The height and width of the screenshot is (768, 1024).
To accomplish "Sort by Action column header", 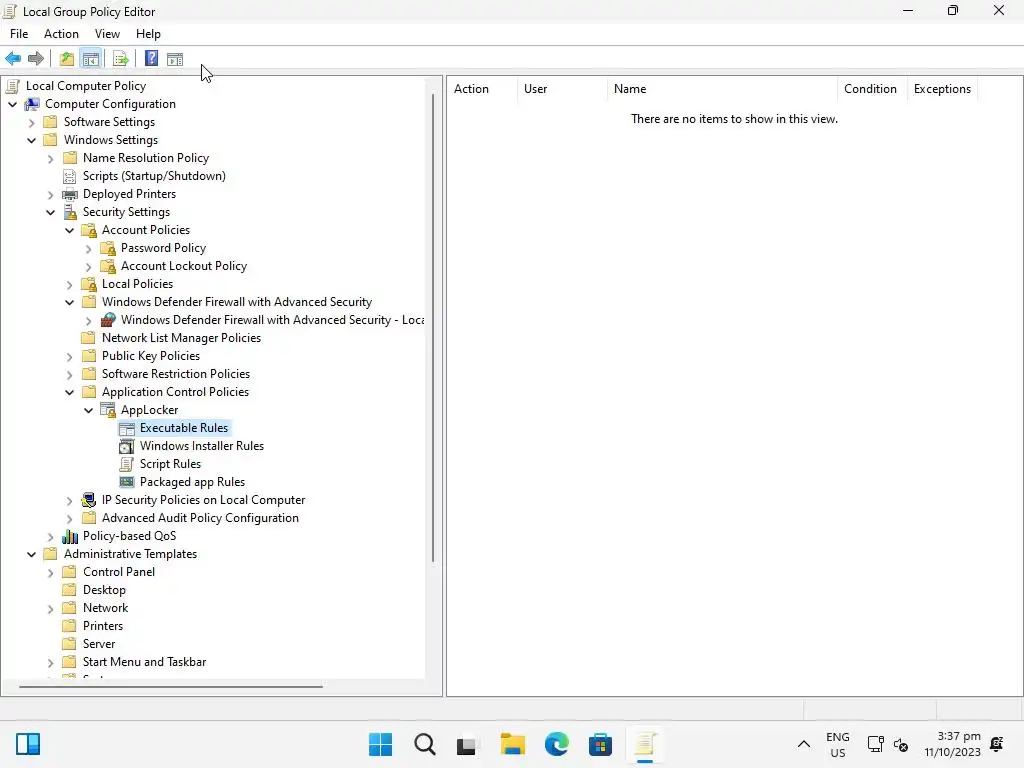I will click(x=482, y=89).
